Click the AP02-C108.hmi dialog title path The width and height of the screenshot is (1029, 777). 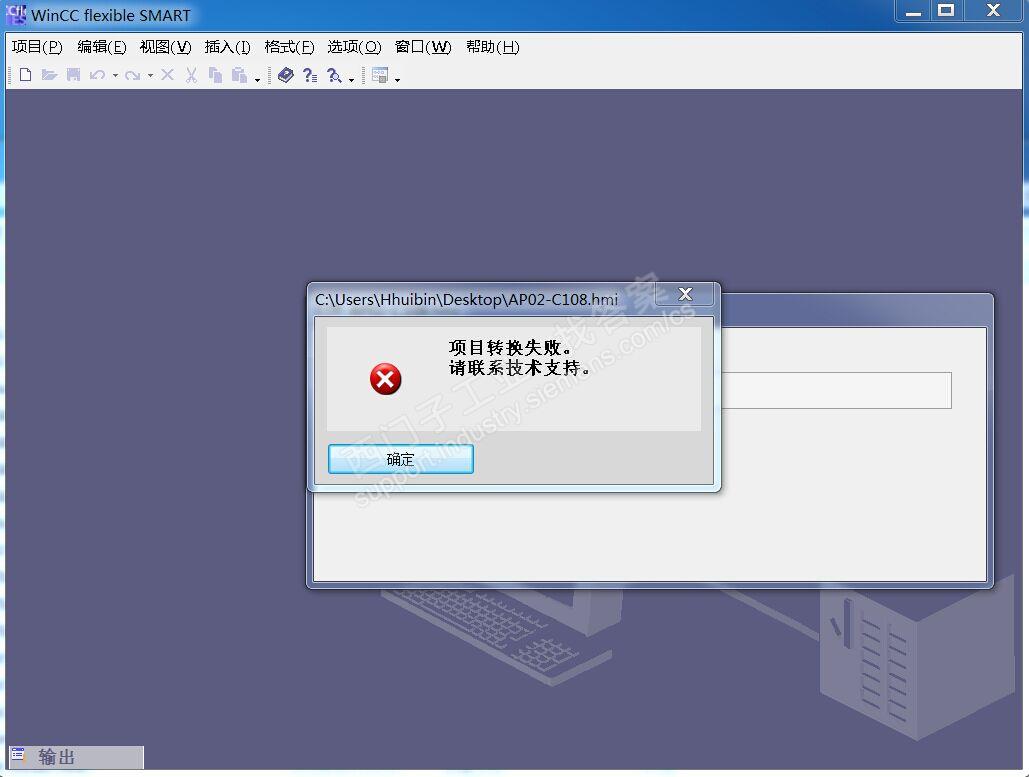[x=467, y=299]
